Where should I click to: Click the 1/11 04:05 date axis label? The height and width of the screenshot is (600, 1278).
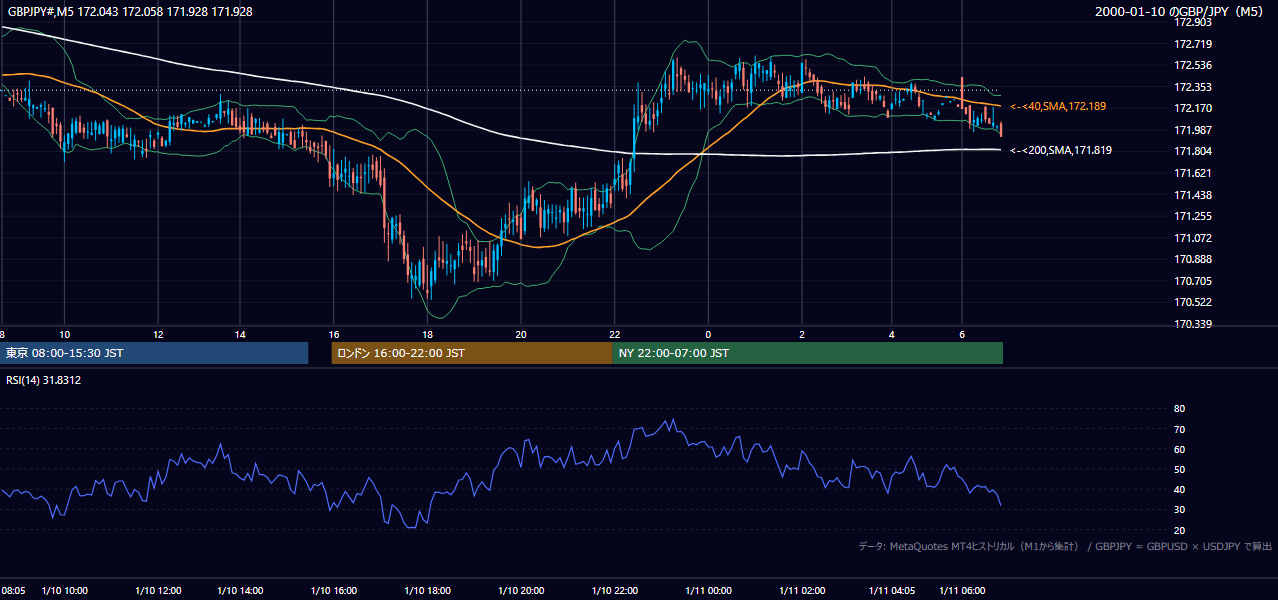click(x=893, y=591)
